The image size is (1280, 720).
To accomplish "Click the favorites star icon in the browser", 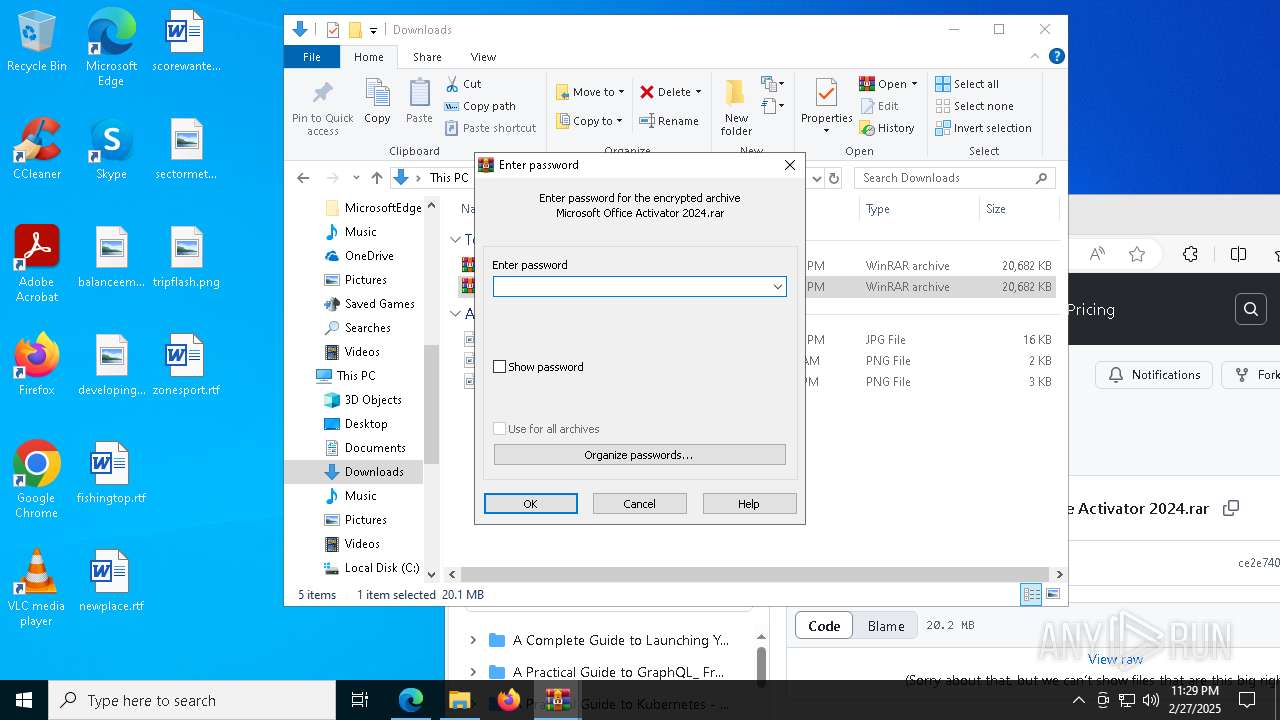I will point(1137,254).
